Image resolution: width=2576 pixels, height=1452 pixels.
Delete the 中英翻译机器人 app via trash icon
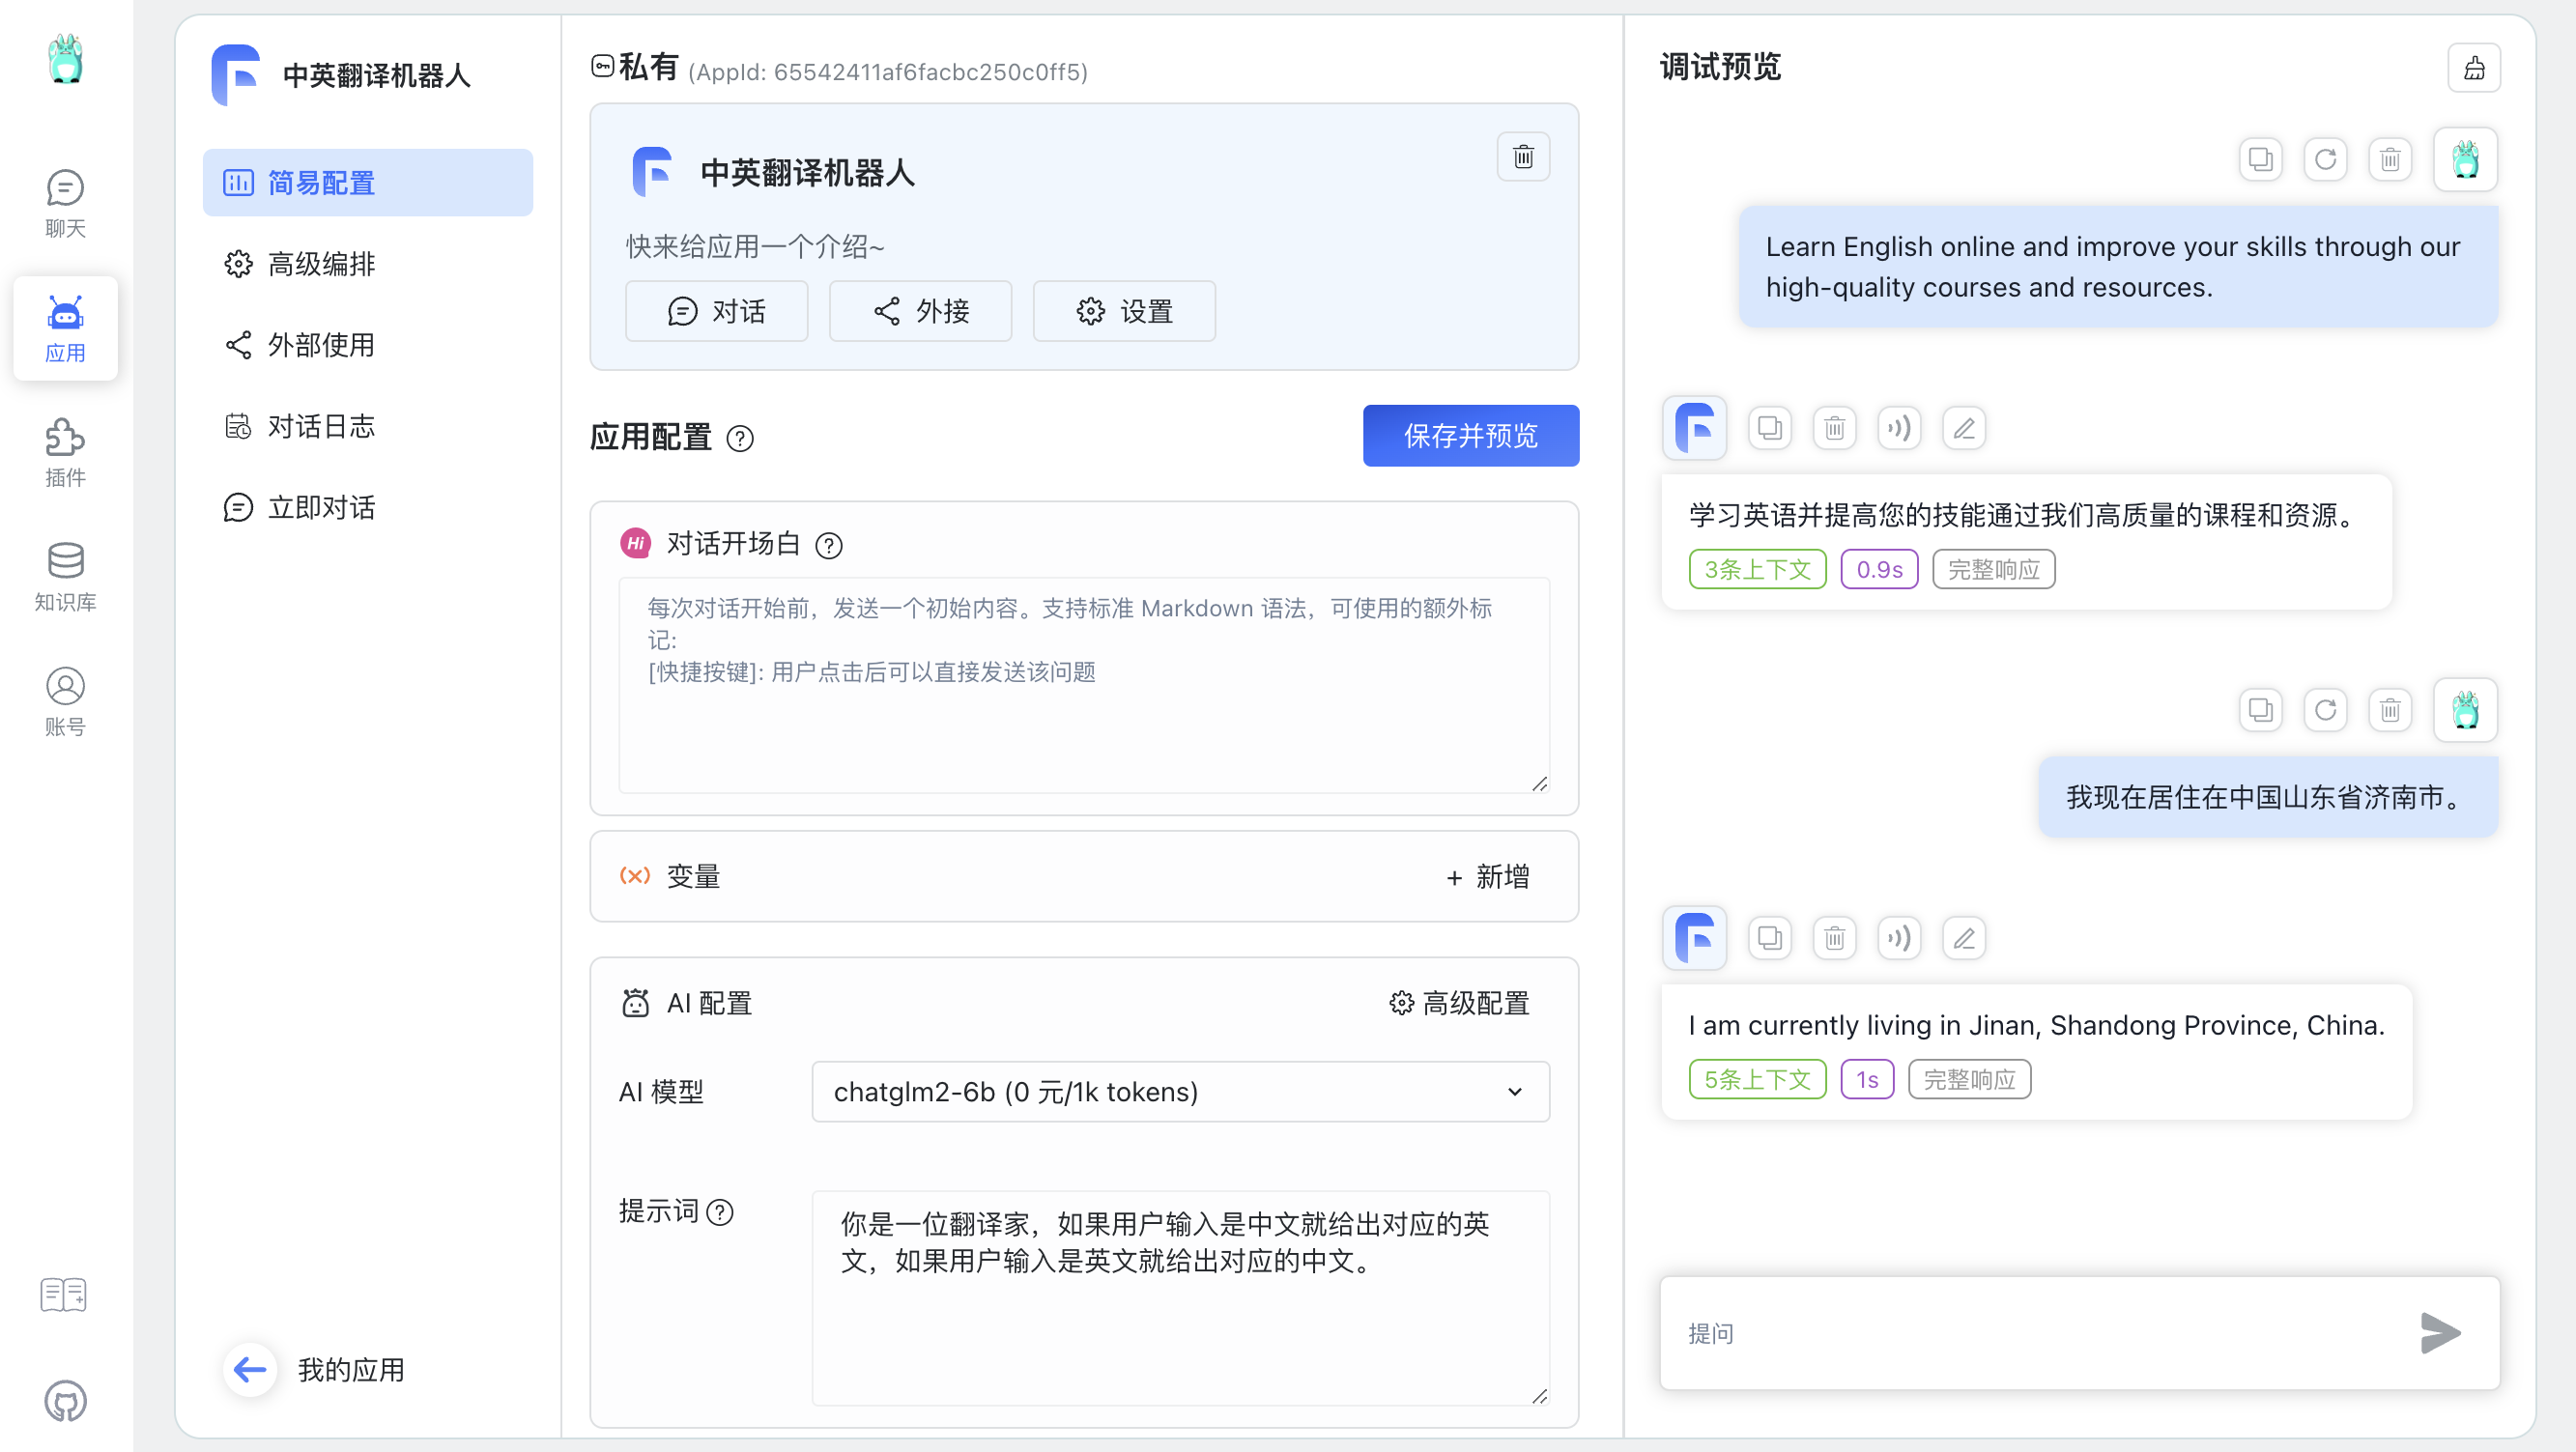coord(1522,157)
